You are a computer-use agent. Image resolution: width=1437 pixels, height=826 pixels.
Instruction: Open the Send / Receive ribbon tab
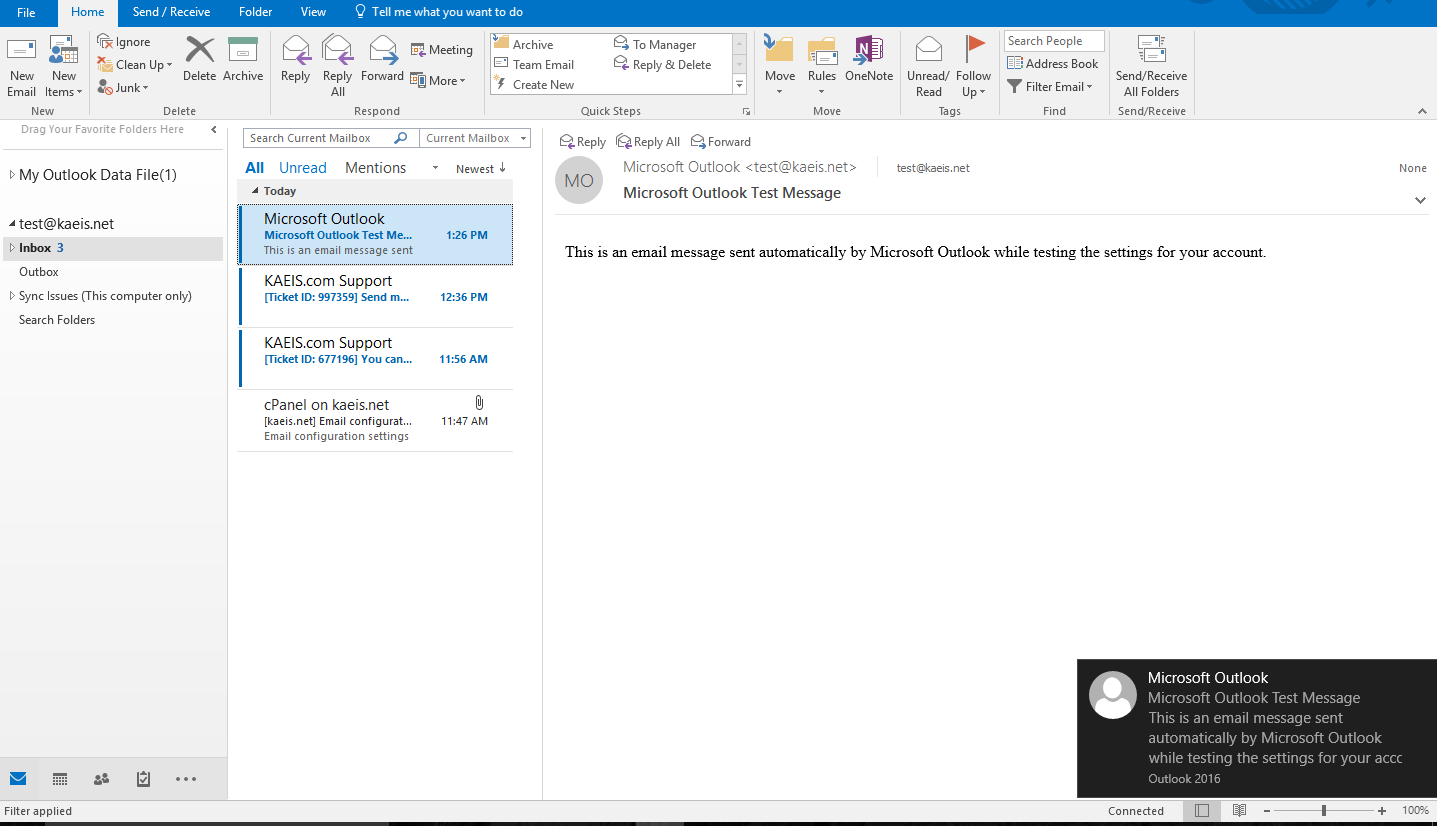[x=171, y=12]
